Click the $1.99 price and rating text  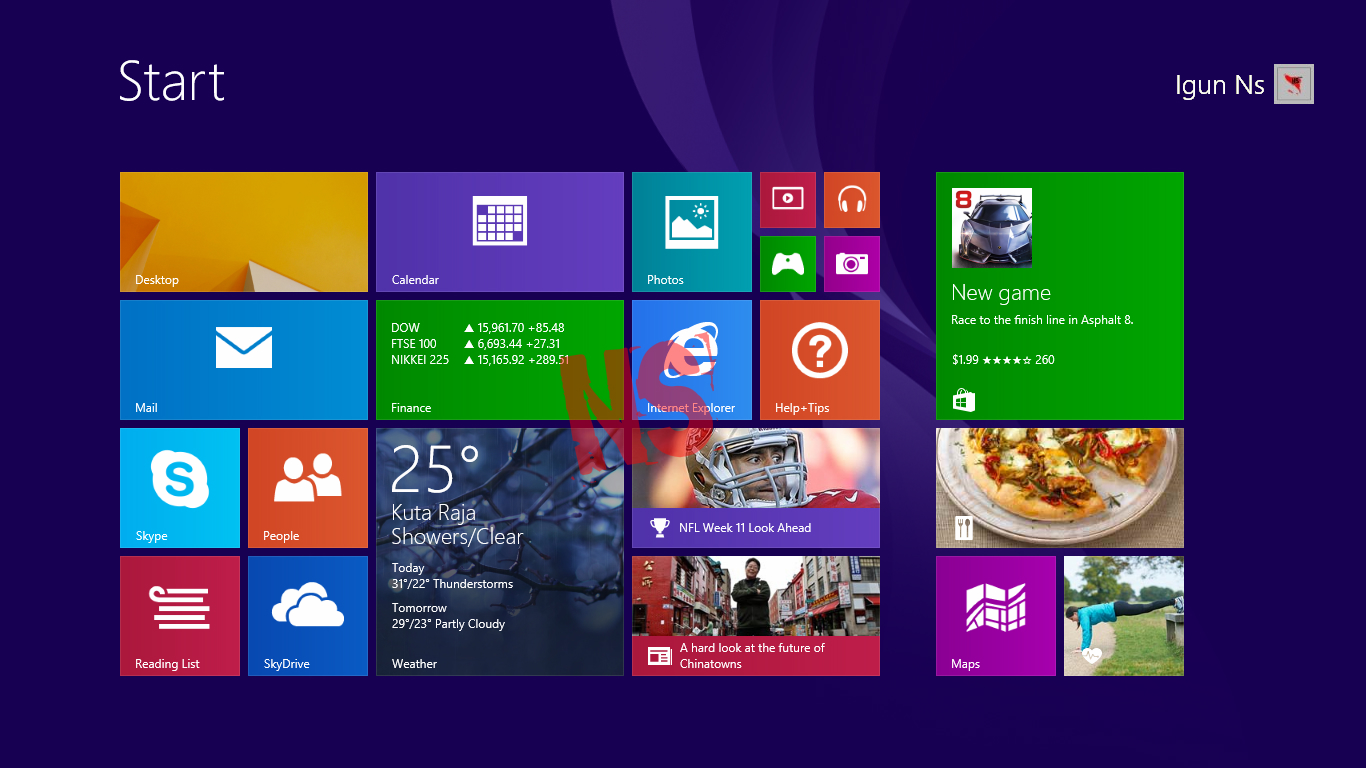pyautogui.click(x=1003, y=360)
